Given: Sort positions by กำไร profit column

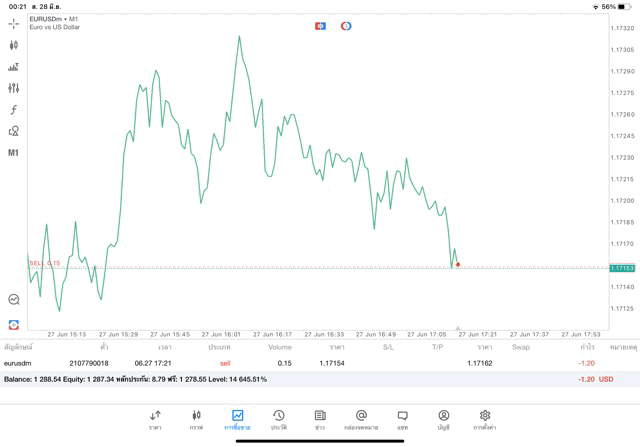Looking at the screenshot, I should [588, 347].
